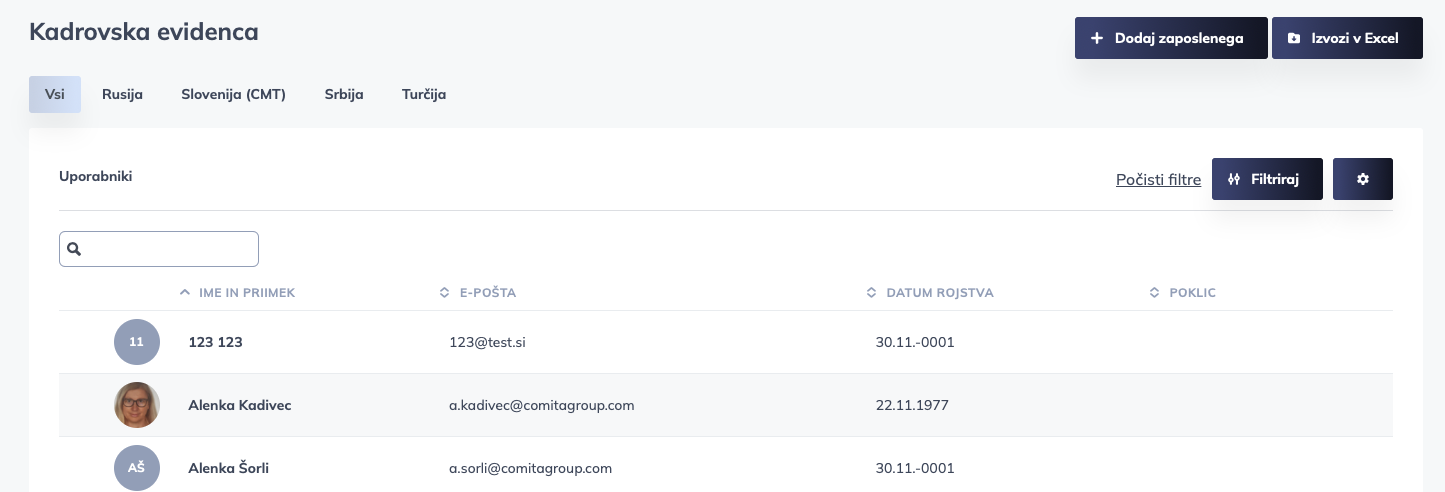Click the '11' avatar circle
Screen dimensions: 1445x492
coord(137,342)
